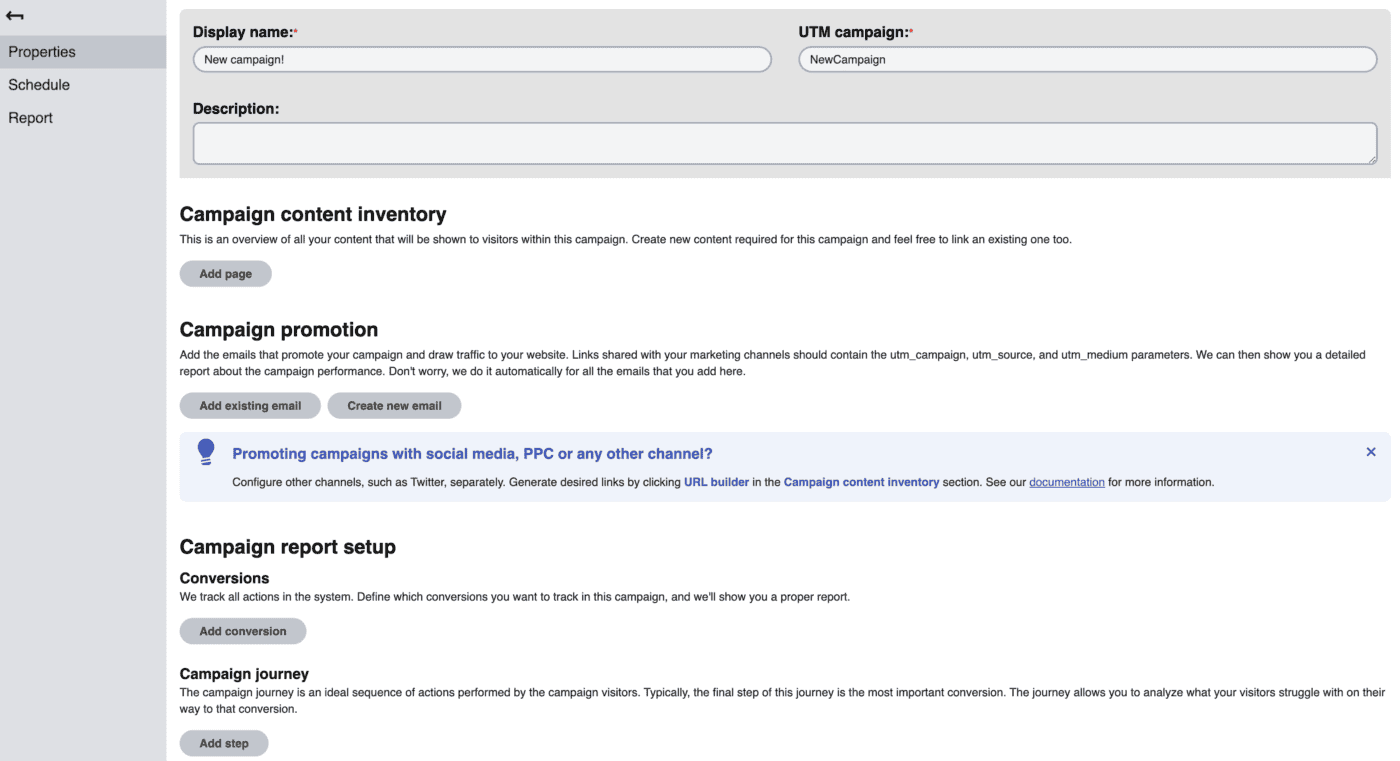Click the Campaign content inventory heading
The width and height of the screenshot is (1400, 761).
pos(313,214)
